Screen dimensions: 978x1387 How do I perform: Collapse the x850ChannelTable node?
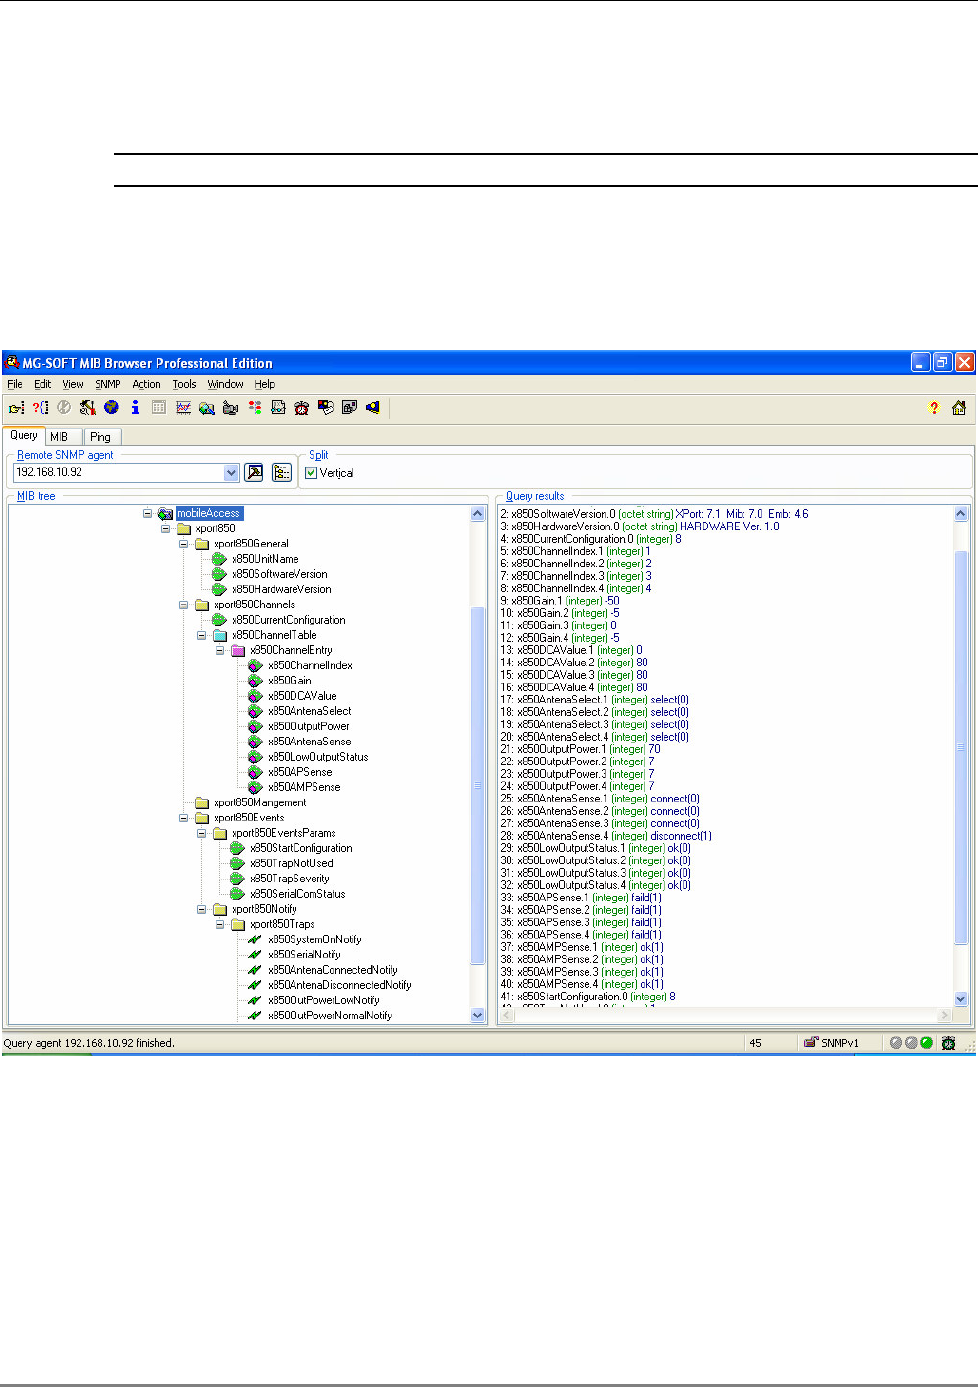(x=202, y=635)
